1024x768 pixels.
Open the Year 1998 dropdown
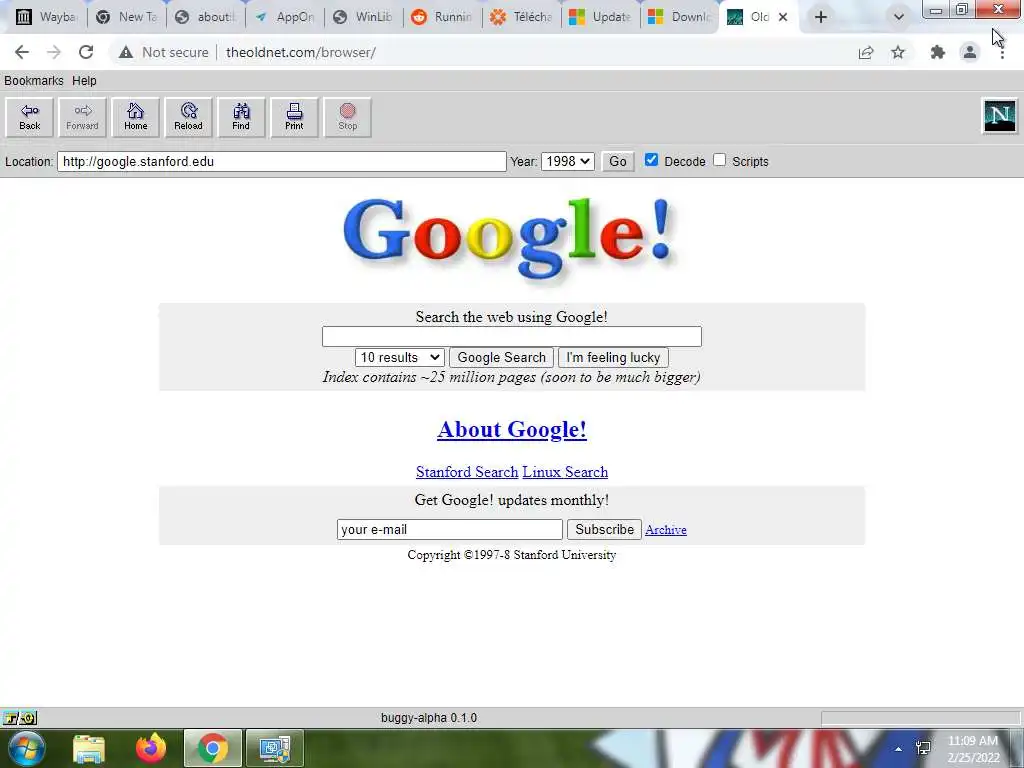pyautogui.click(x=568, y=161)
